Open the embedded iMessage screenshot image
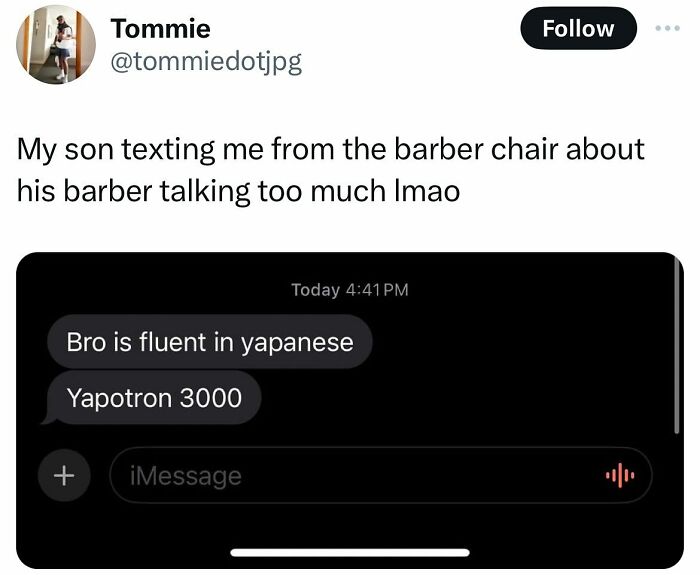Viewport: 700px width, 575px height. (350, 410)
